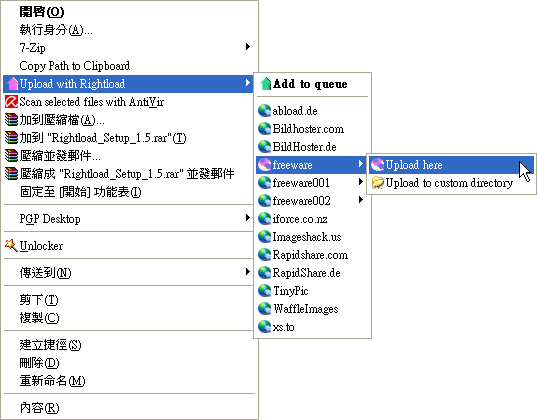Click the globe icon next to Bildhoster.com

tap(264, 129)
